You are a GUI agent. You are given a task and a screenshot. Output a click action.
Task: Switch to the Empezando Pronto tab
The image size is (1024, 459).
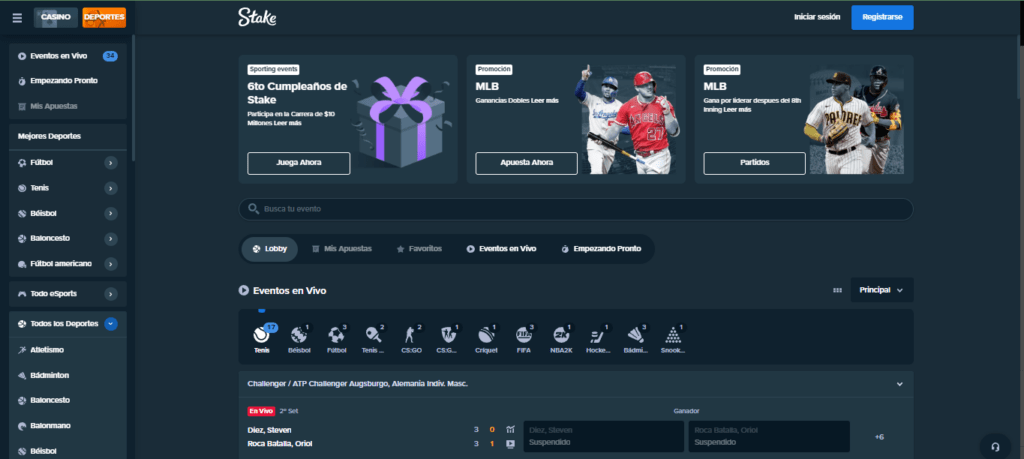(x=601, y=249)
